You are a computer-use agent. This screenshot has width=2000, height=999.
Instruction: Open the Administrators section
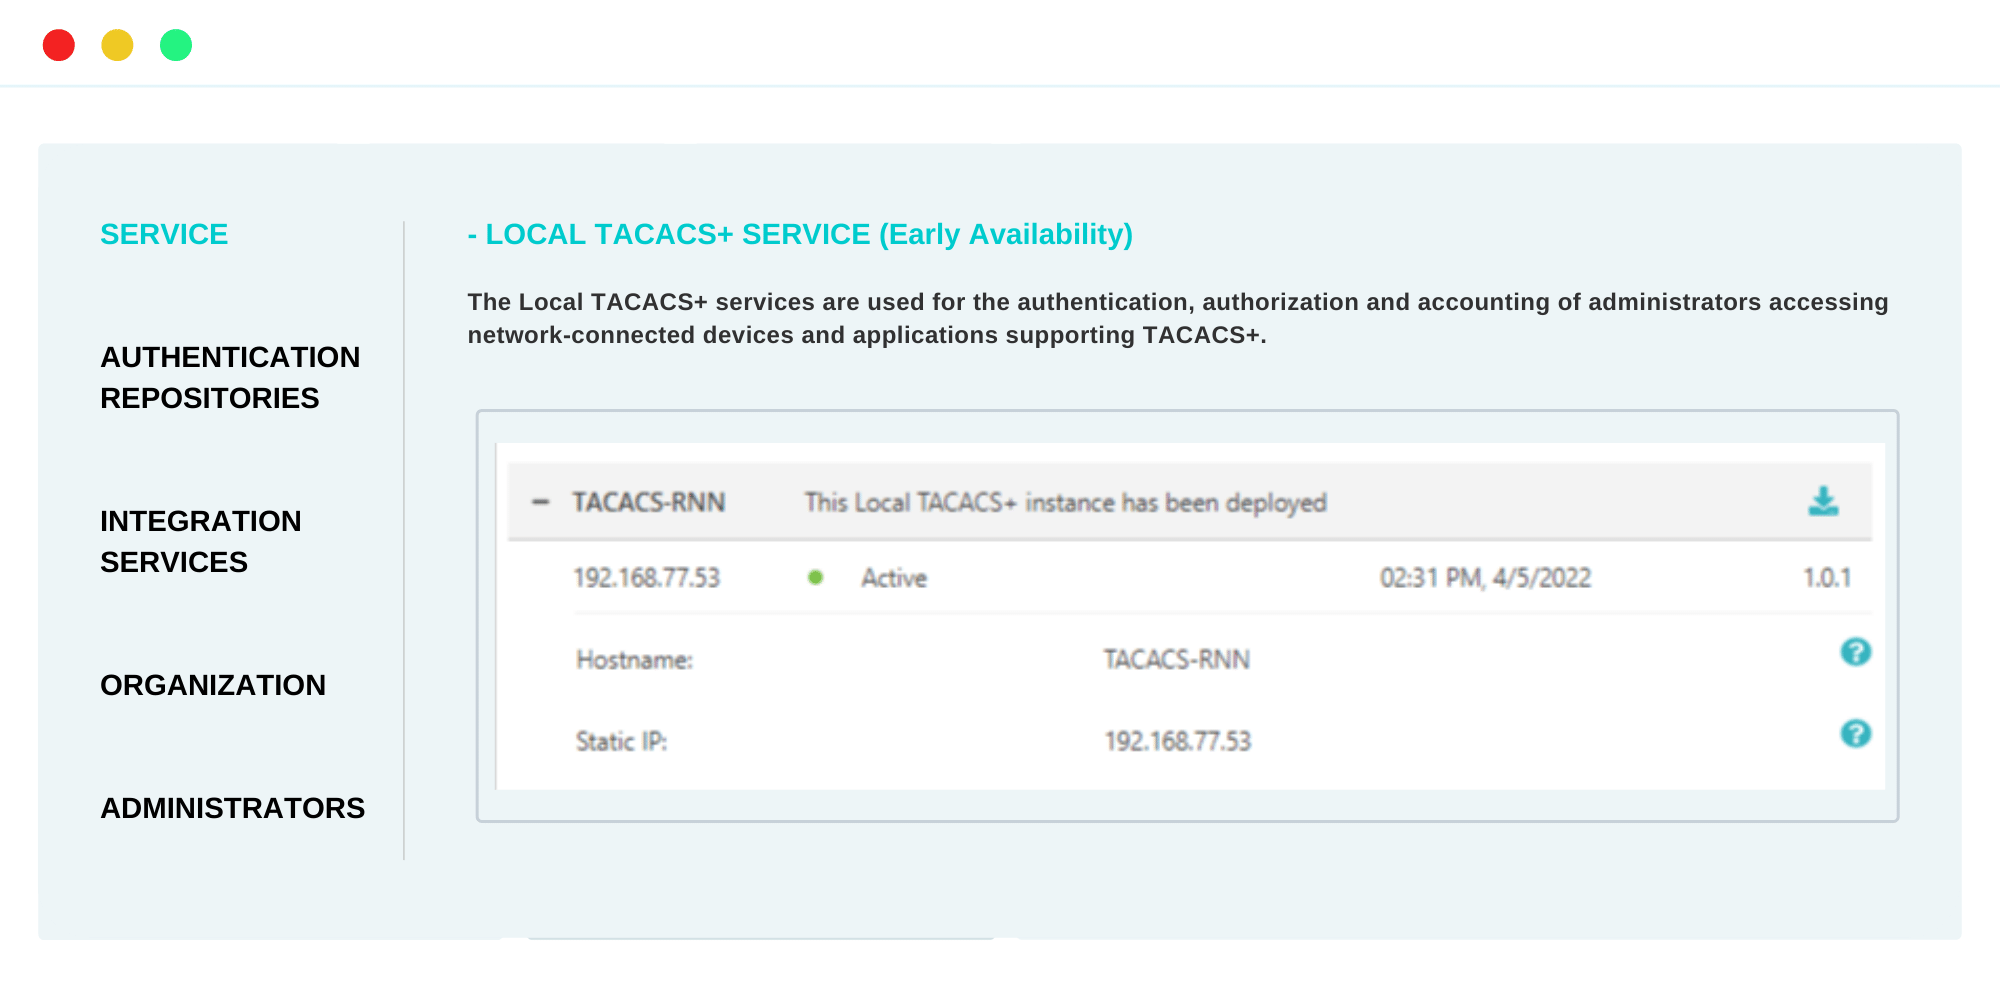click(232, 808)
